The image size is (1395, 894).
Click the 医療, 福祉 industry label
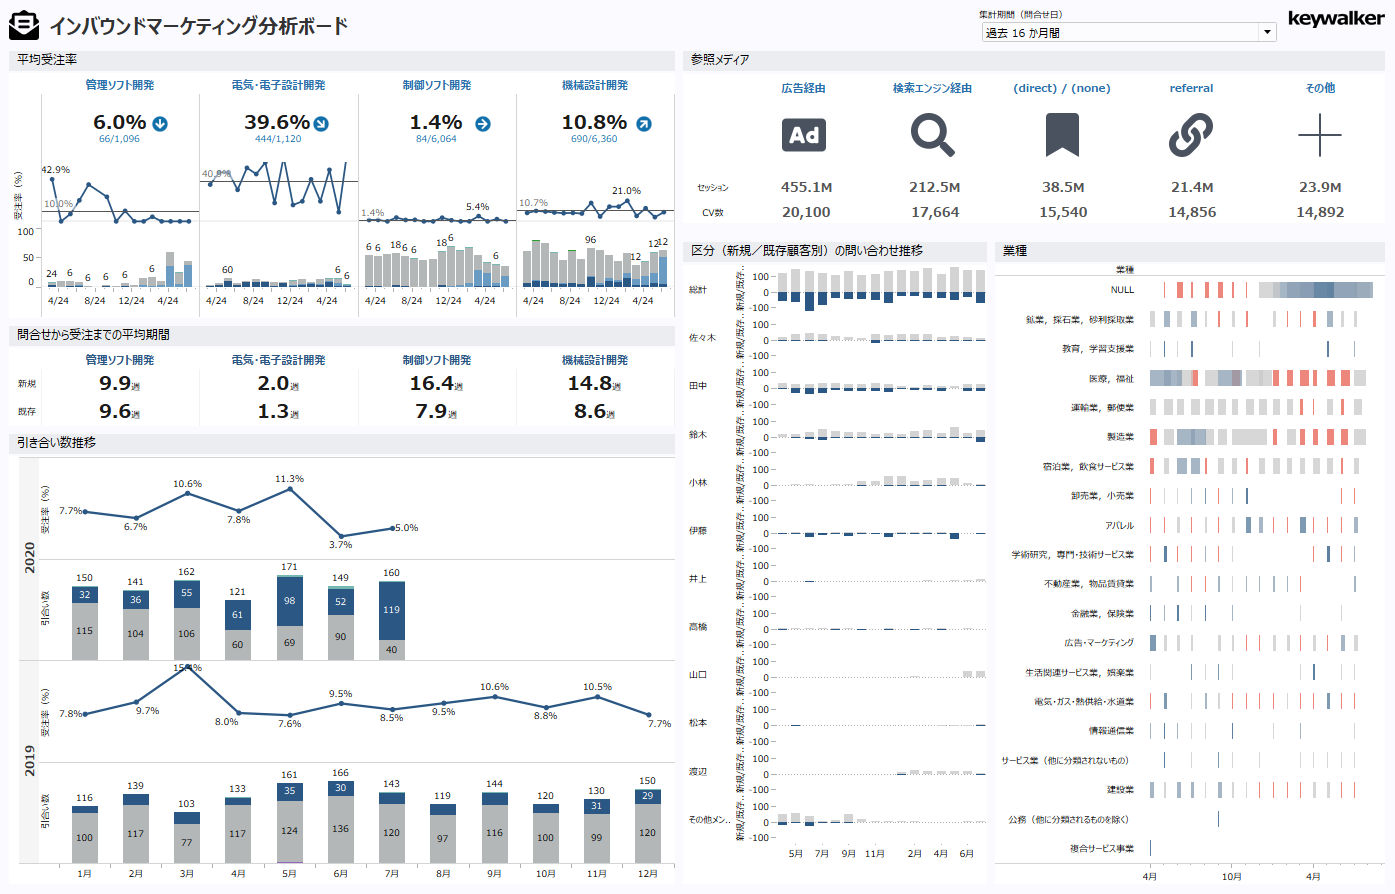(1111, 379)
